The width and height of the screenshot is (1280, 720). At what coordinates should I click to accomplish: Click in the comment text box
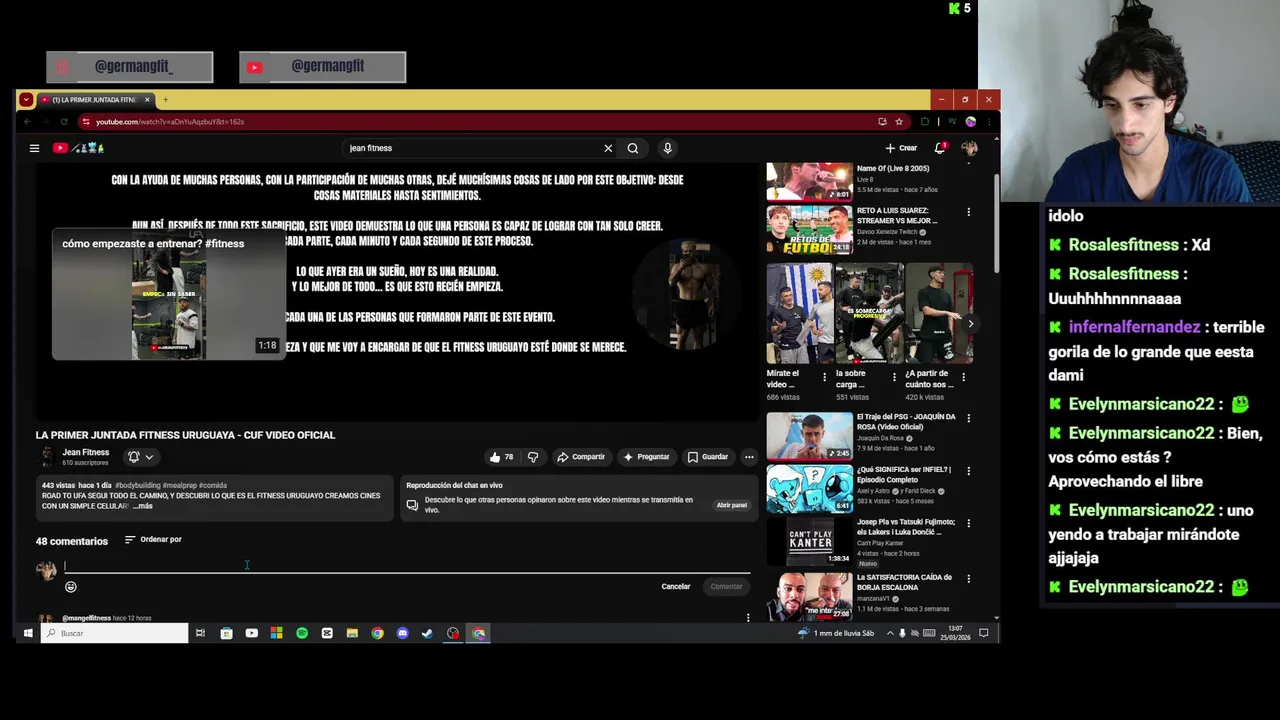(407, 566)
